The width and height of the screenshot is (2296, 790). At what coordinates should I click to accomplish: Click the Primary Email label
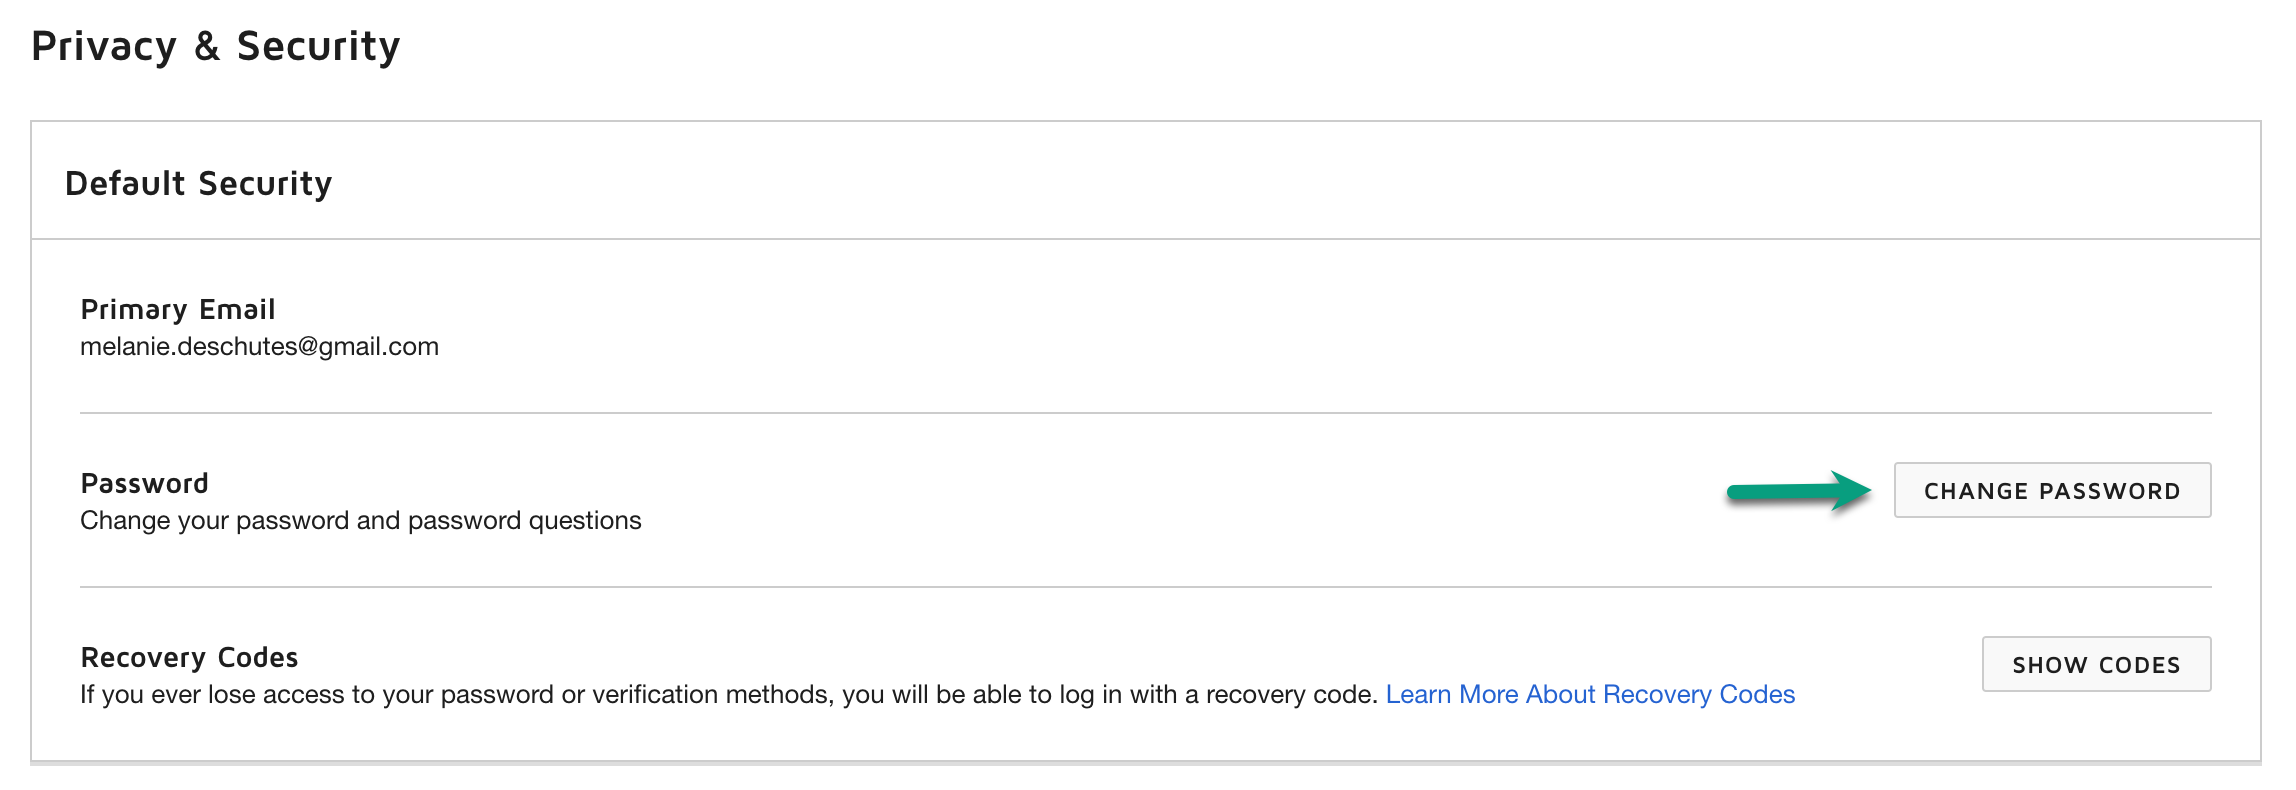pos(177,309)
